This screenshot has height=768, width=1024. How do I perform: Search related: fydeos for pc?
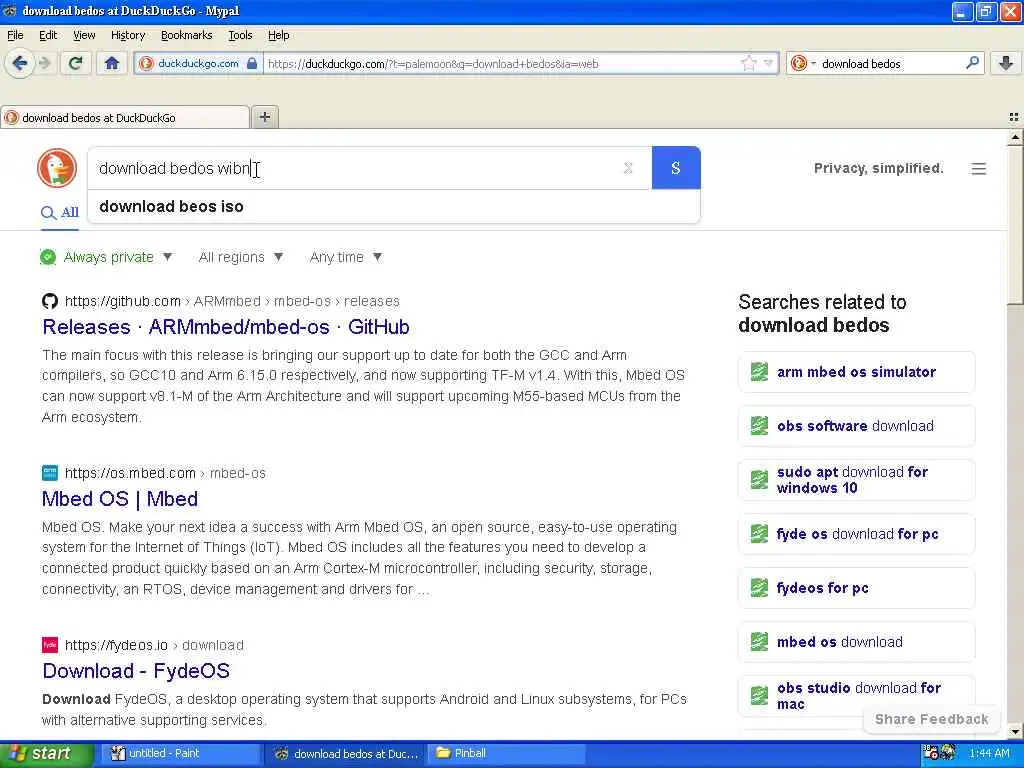point(856,588)
